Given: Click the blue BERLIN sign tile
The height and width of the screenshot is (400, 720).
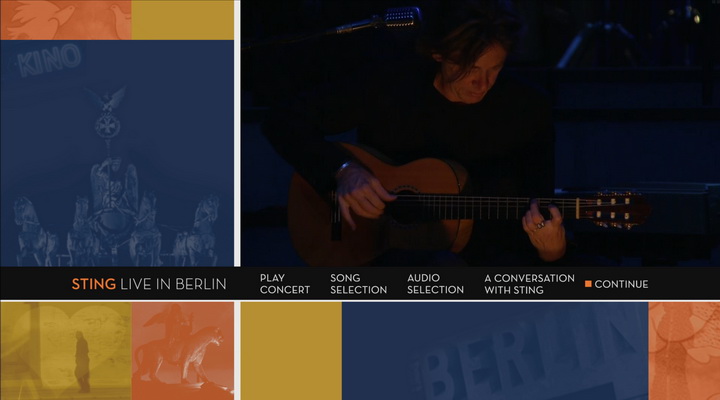Looking at the screenshot, I should (x=495, y=351).
